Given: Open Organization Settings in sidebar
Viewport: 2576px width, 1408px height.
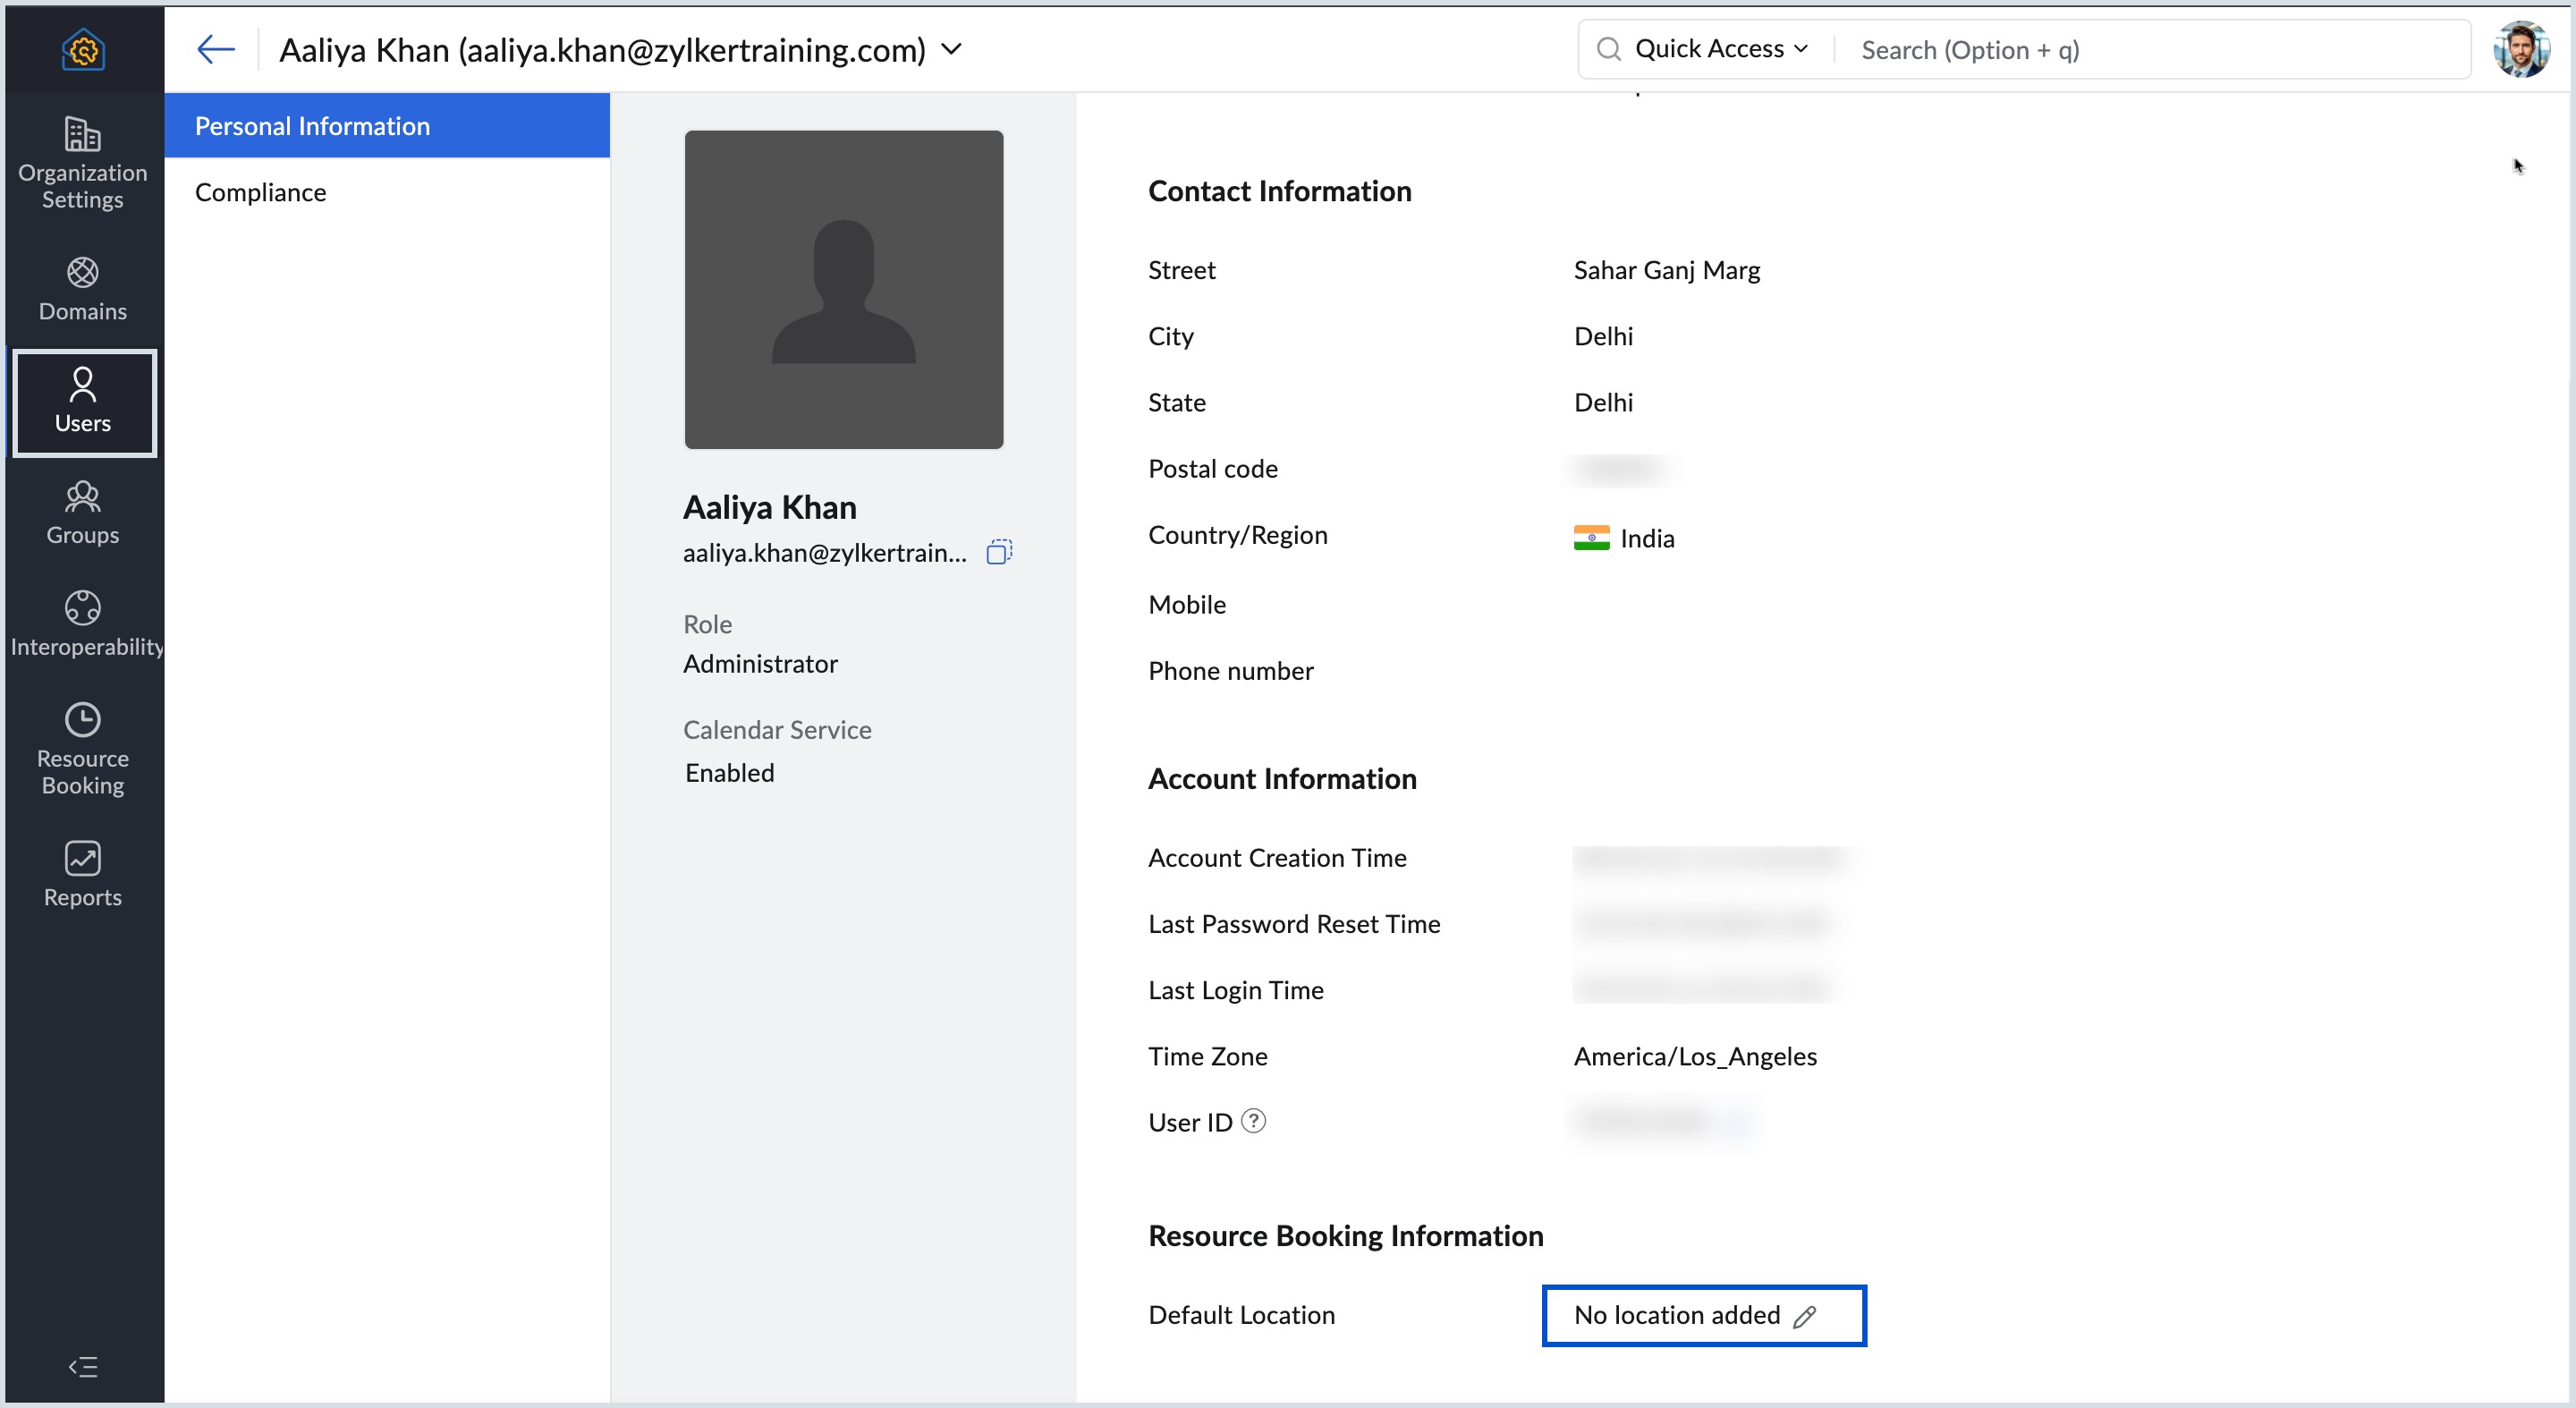Looking at the screenshot, I should pos(82,163).
